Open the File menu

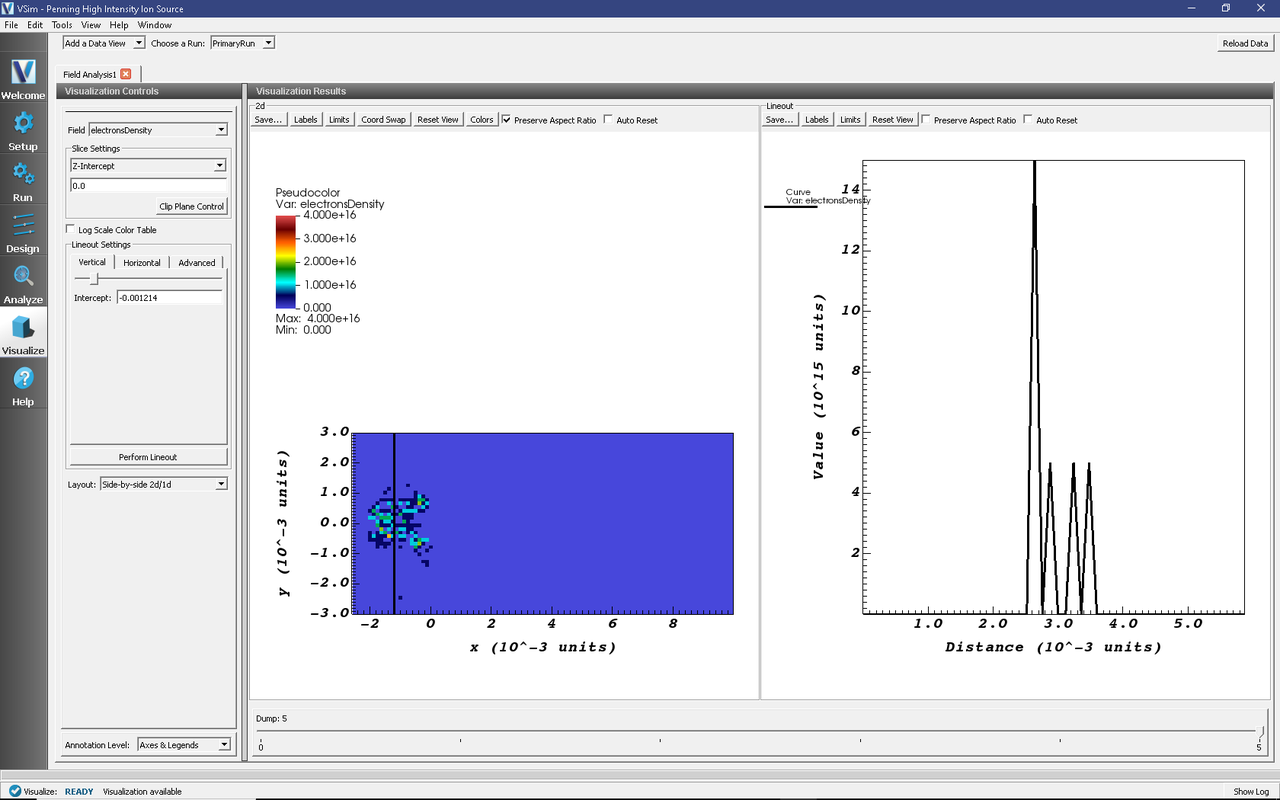11,25
